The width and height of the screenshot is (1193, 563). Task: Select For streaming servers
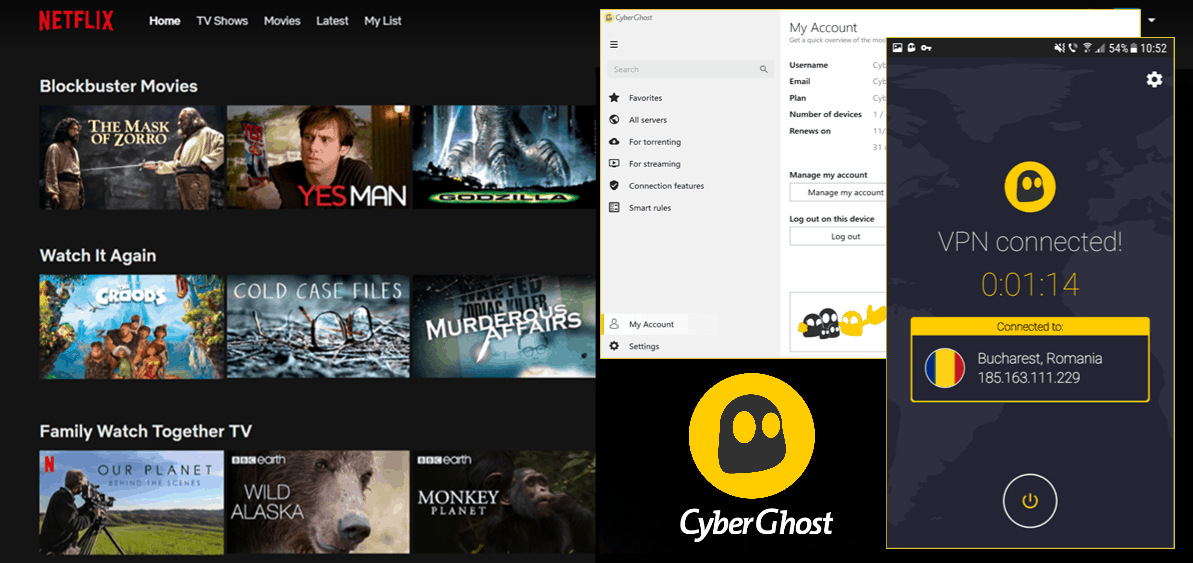click(654, 164)
